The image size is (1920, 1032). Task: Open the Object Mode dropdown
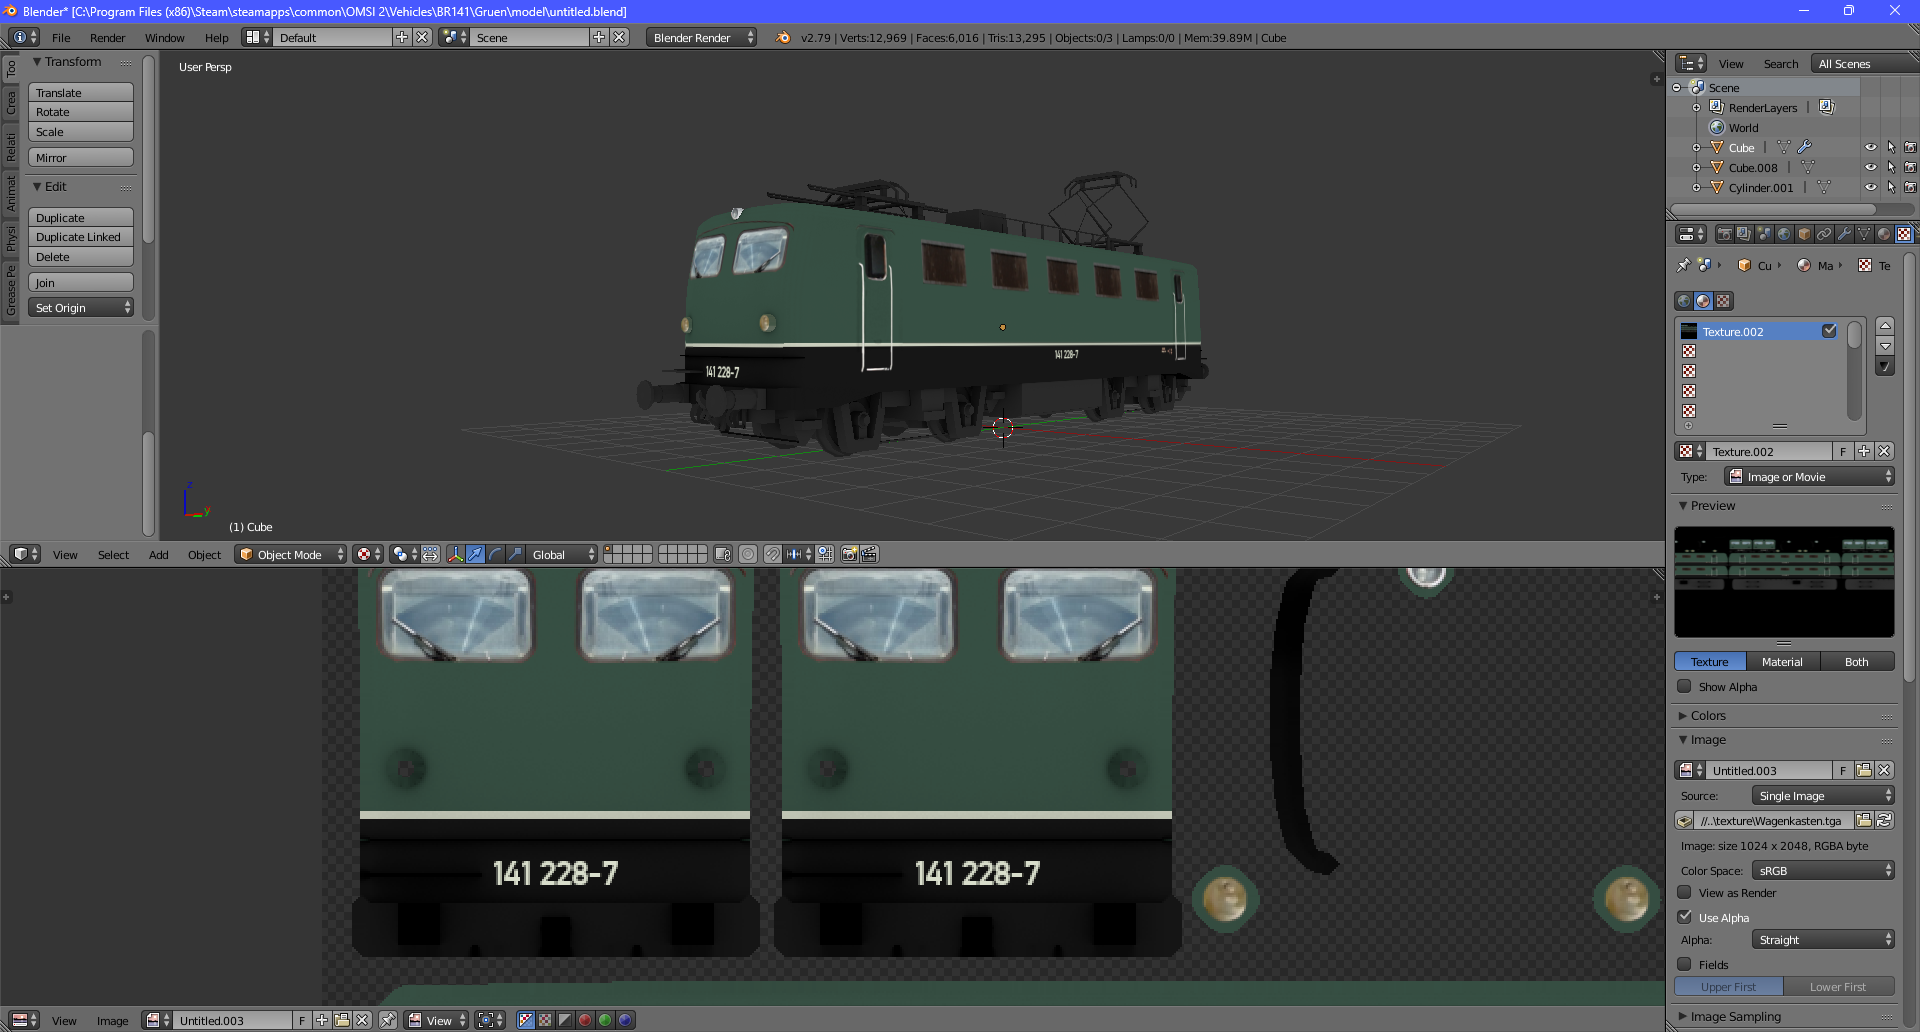pos(290,554)
